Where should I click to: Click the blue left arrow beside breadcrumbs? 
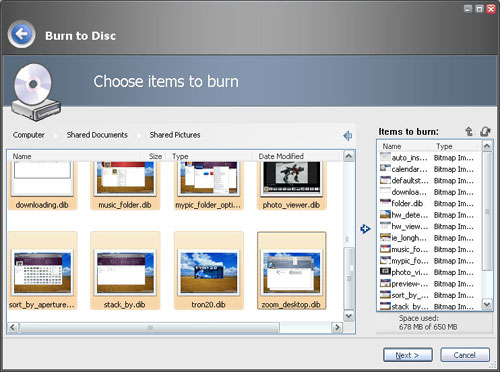348,136
